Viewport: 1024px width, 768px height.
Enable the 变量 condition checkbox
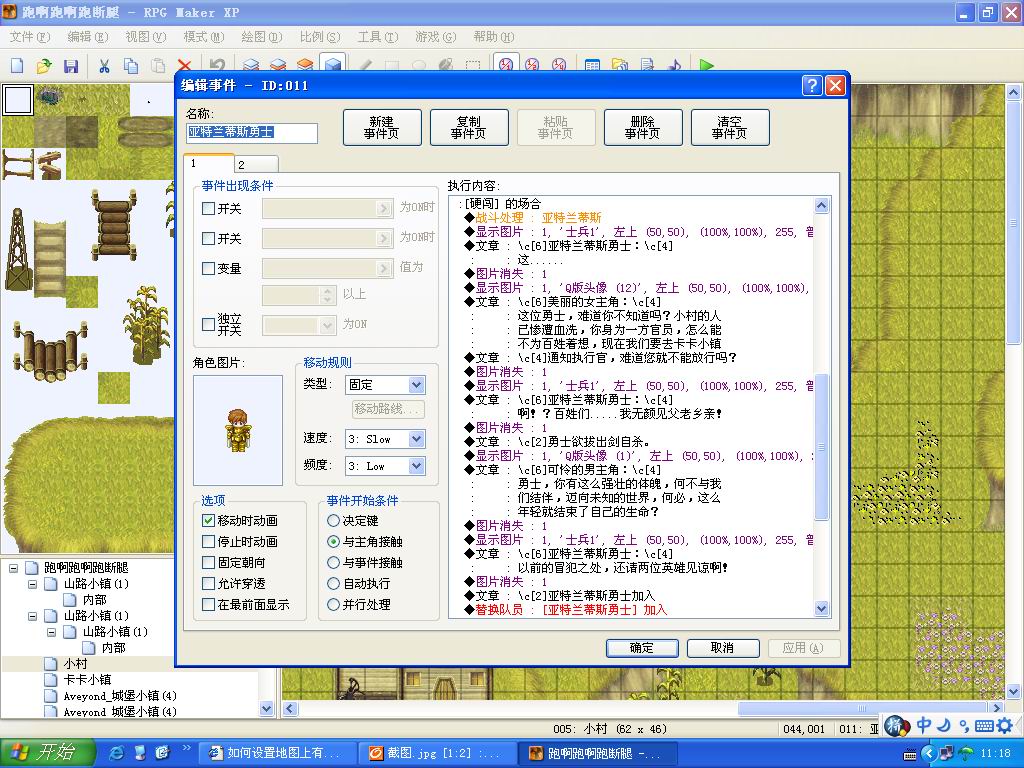click(x=208, y=268)
